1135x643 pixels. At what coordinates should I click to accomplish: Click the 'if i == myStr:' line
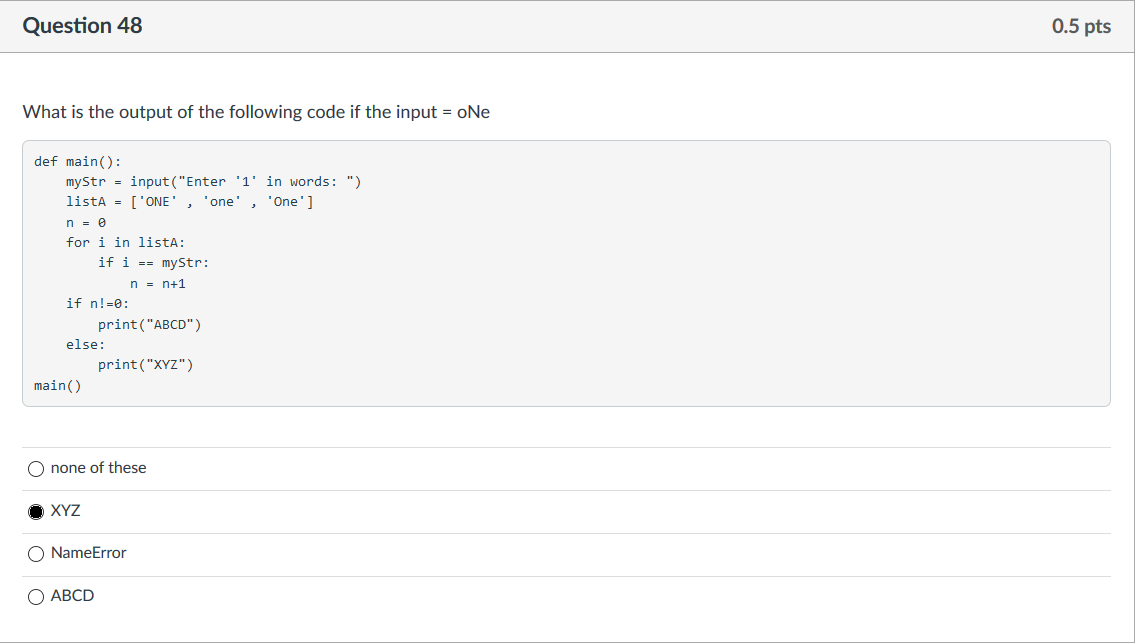[x=153, y=262]
